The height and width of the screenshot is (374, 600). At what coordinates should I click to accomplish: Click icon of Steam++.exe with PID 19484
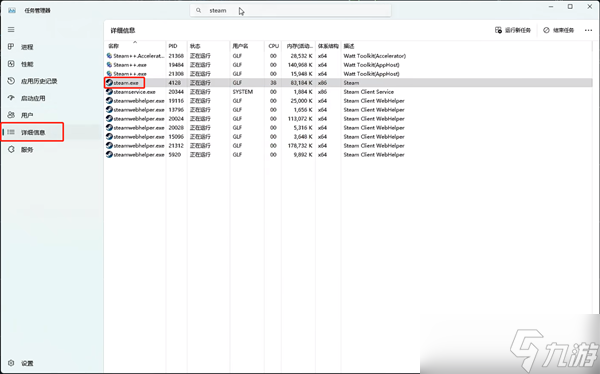click(109, 65)
